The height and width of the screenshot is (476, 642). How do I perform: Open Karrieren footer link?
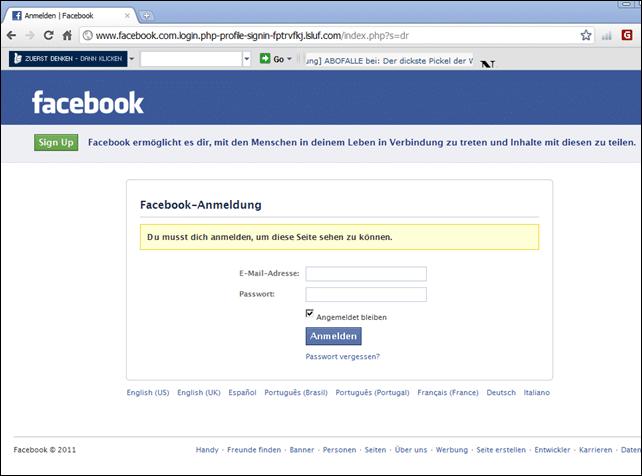click(x=596, y=450)
